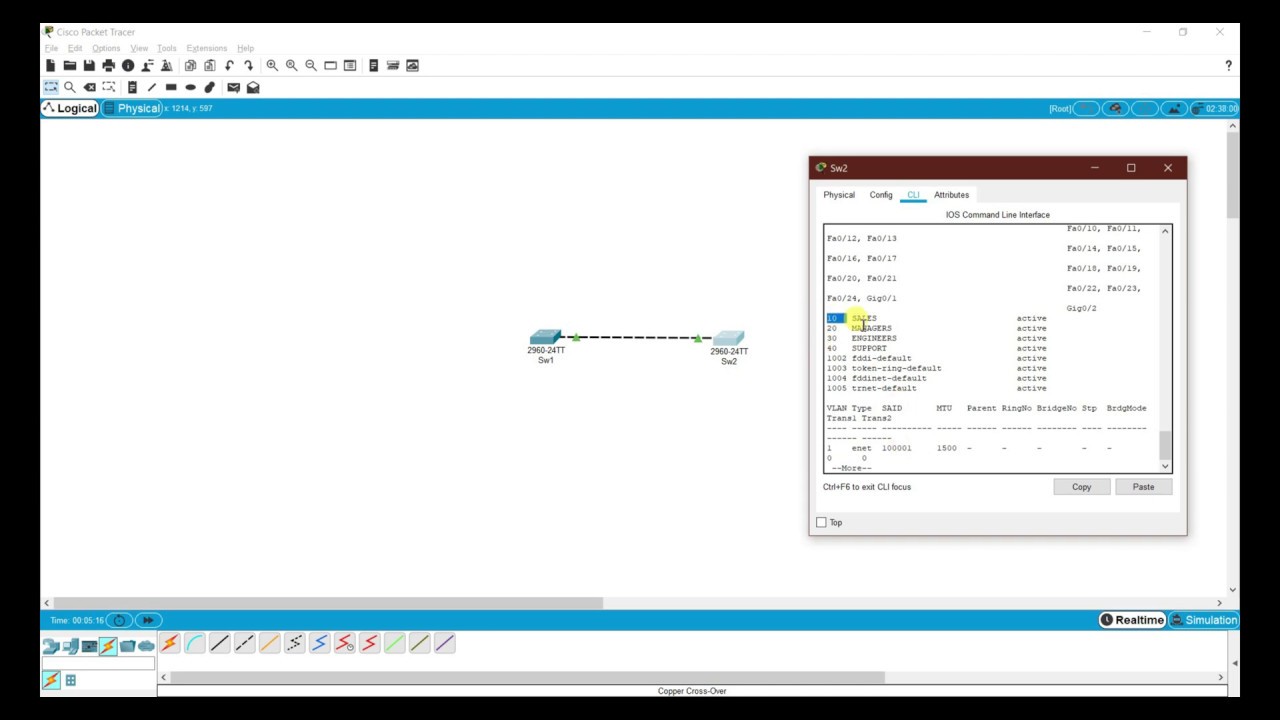
Task: Pick the Serial DCE cable with clock
Action: coord(345,643)
